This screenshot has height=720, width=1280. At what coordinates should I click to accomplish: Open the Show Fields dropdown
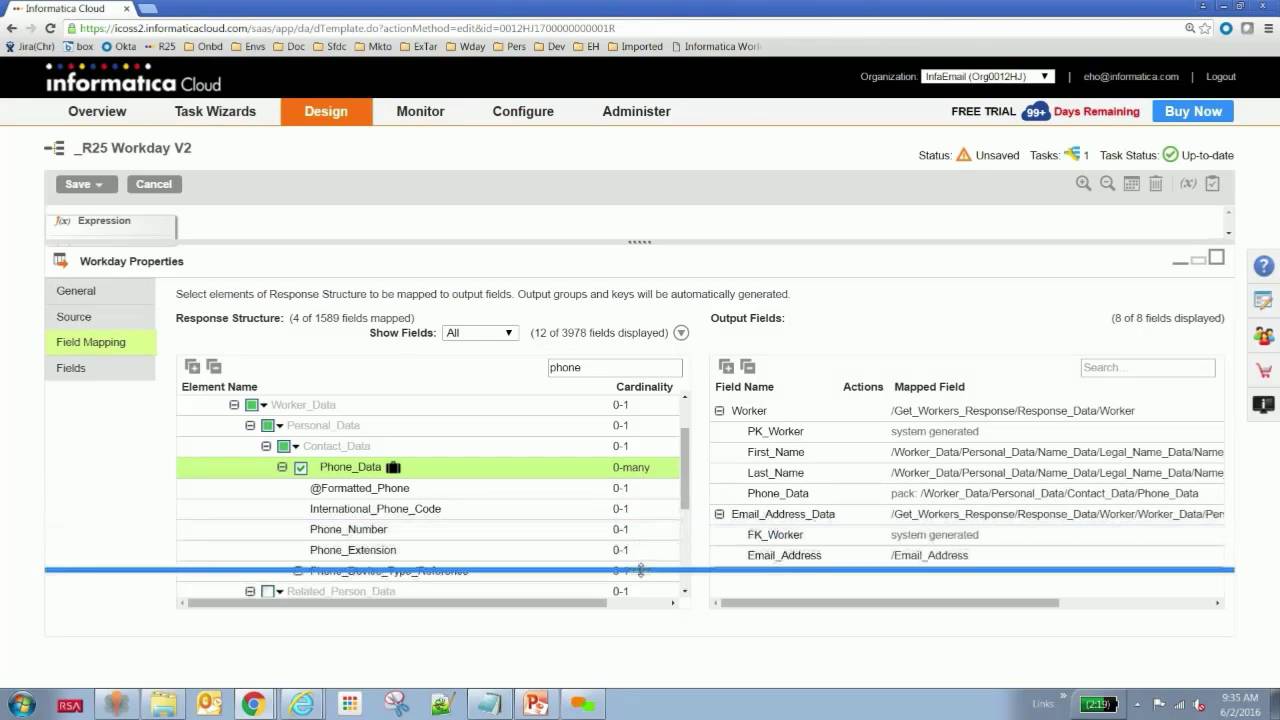pos(480,333)
